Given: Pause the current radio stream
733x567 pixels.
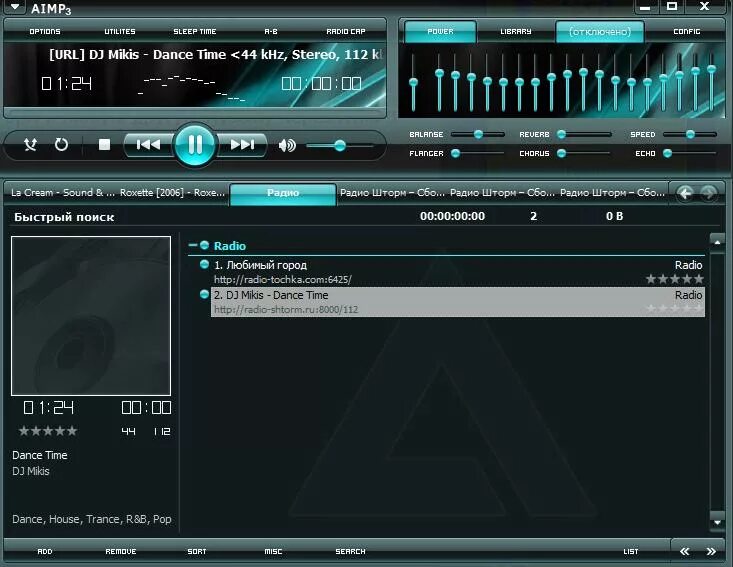Looking at the screenshot, I should coord(195,145).
